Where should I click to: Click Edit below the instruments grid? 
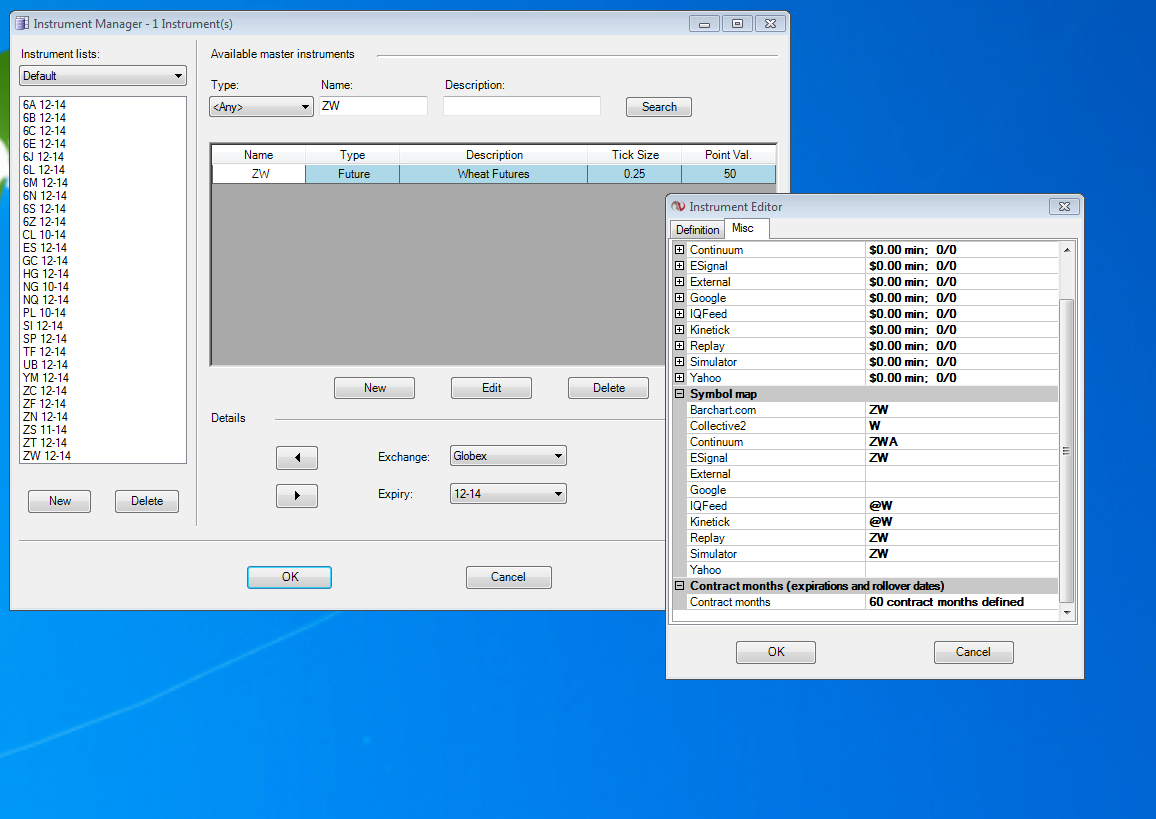point(491,388)
